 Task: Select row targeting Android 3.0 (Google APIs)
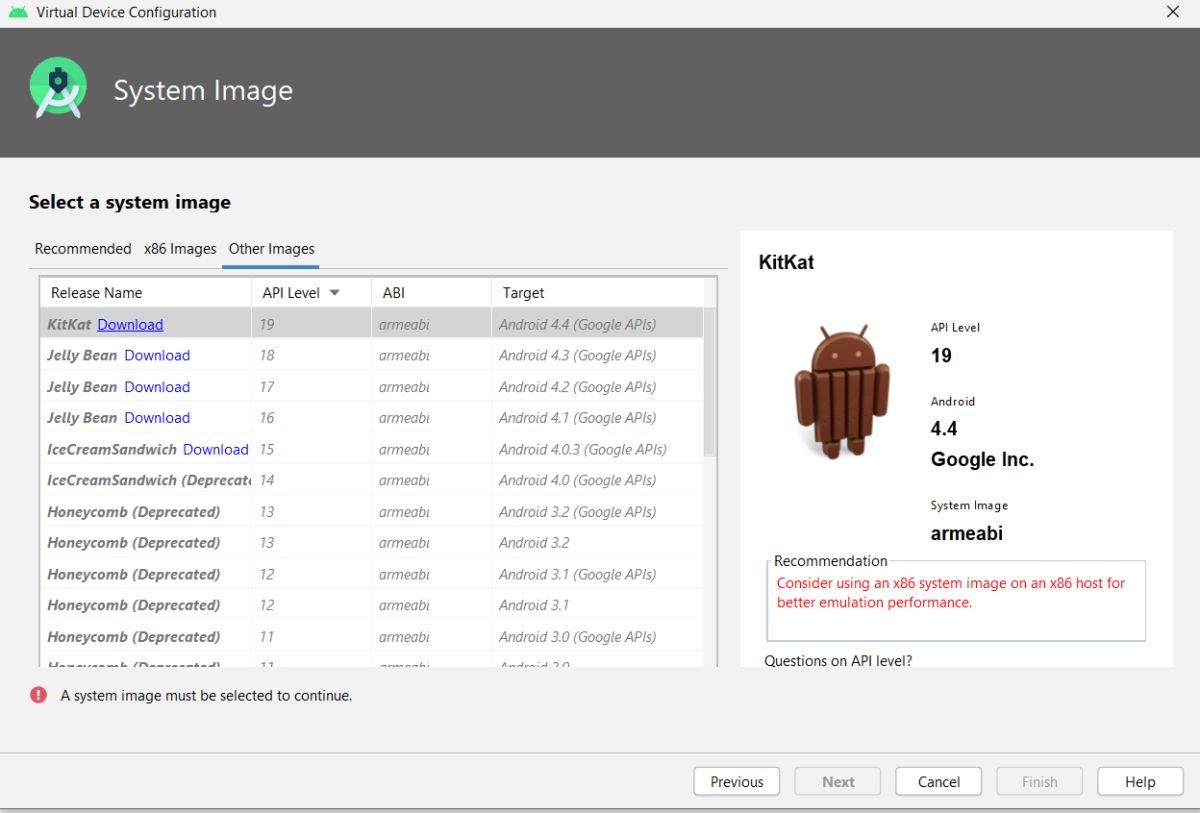pos(372,636)
